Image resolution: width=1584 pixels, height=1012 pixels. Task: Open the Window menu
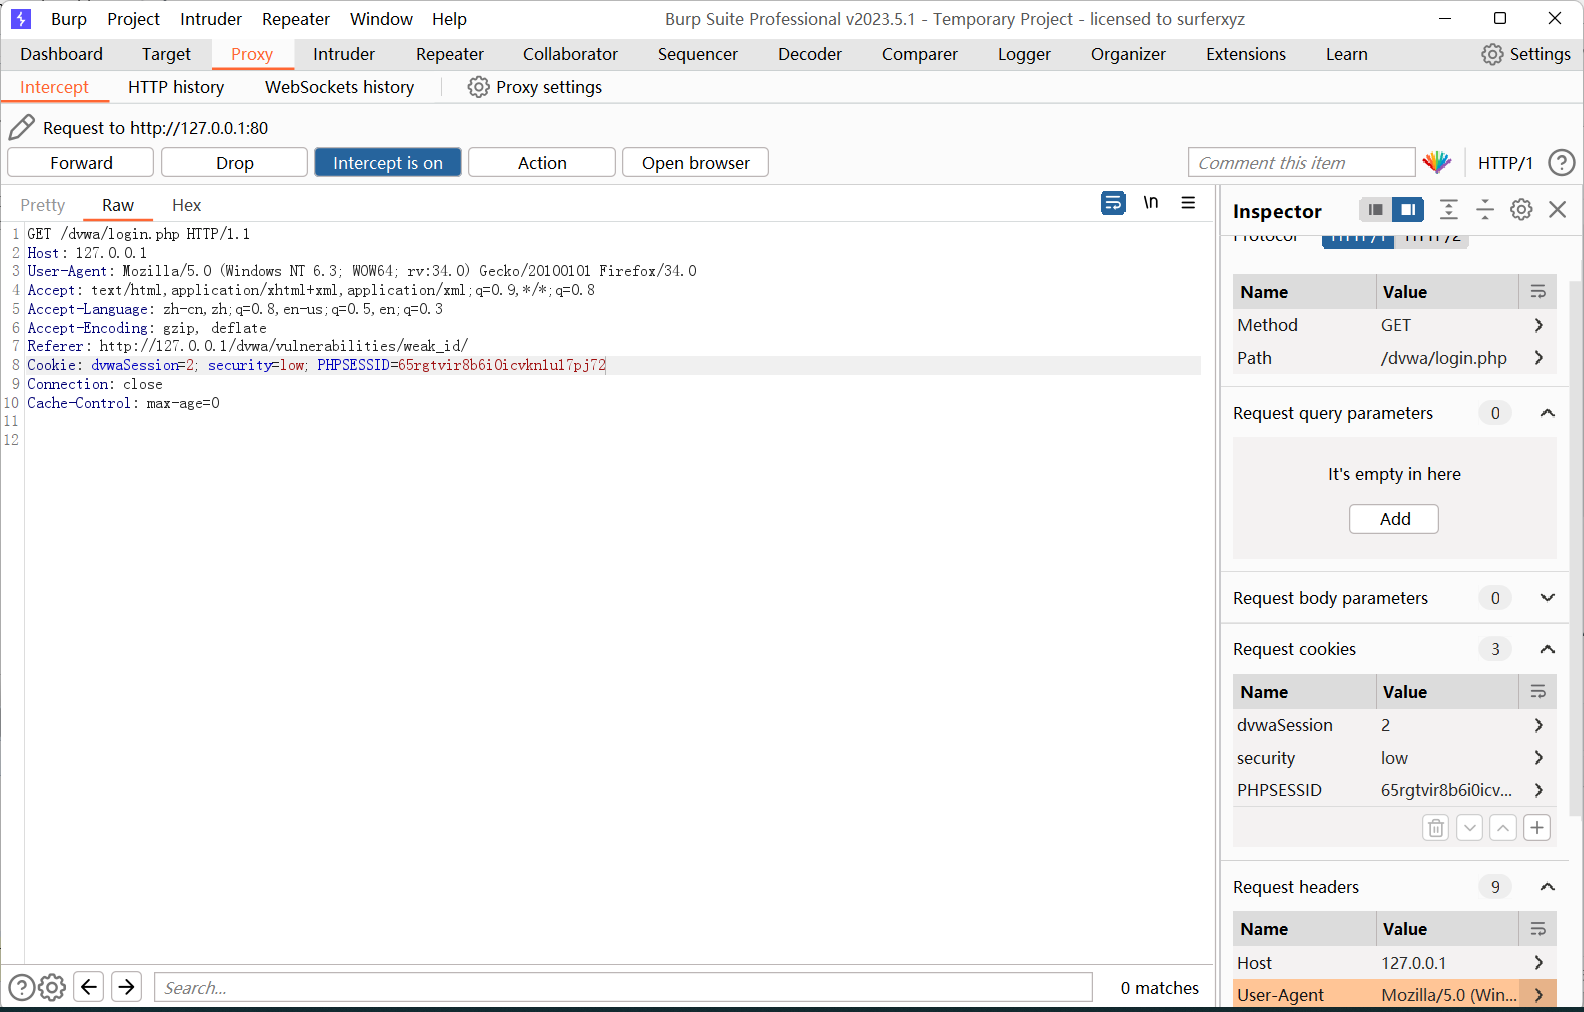point(381,19)
